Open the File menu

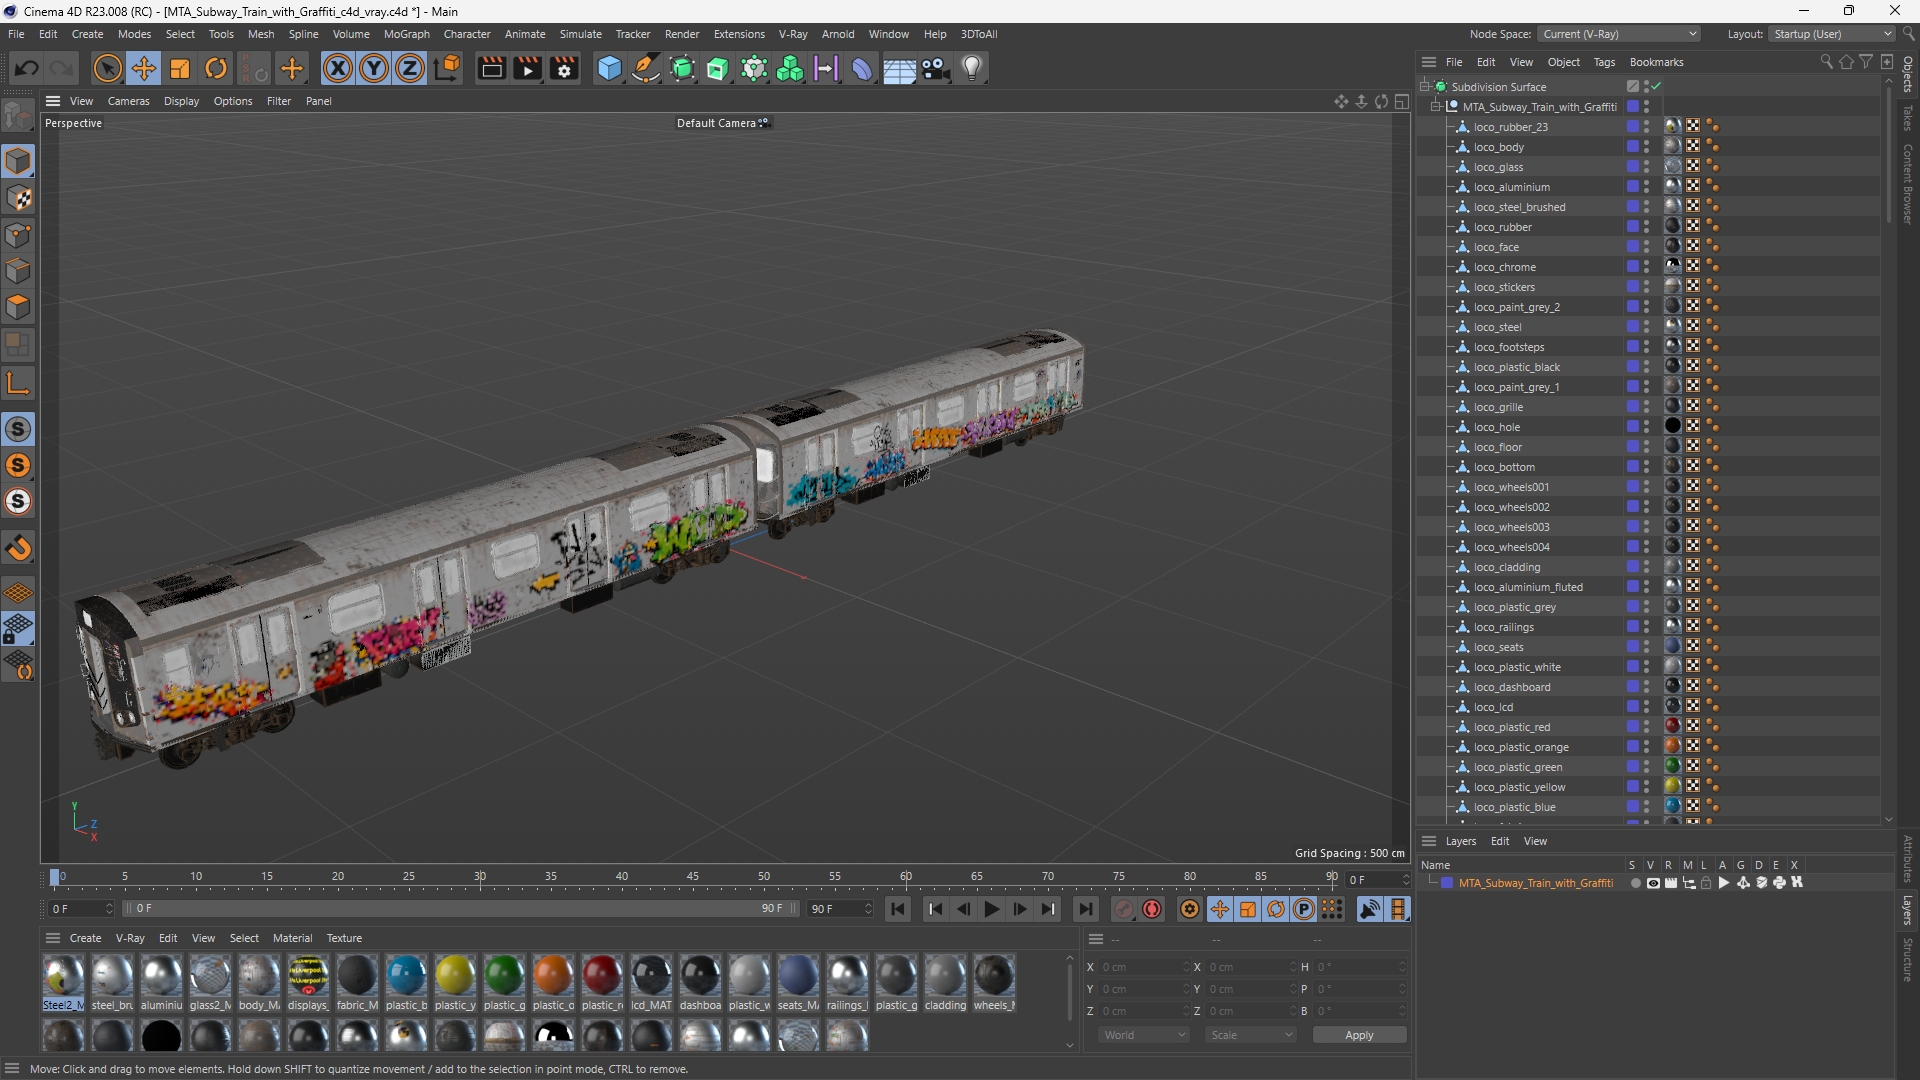click(16, 34)
